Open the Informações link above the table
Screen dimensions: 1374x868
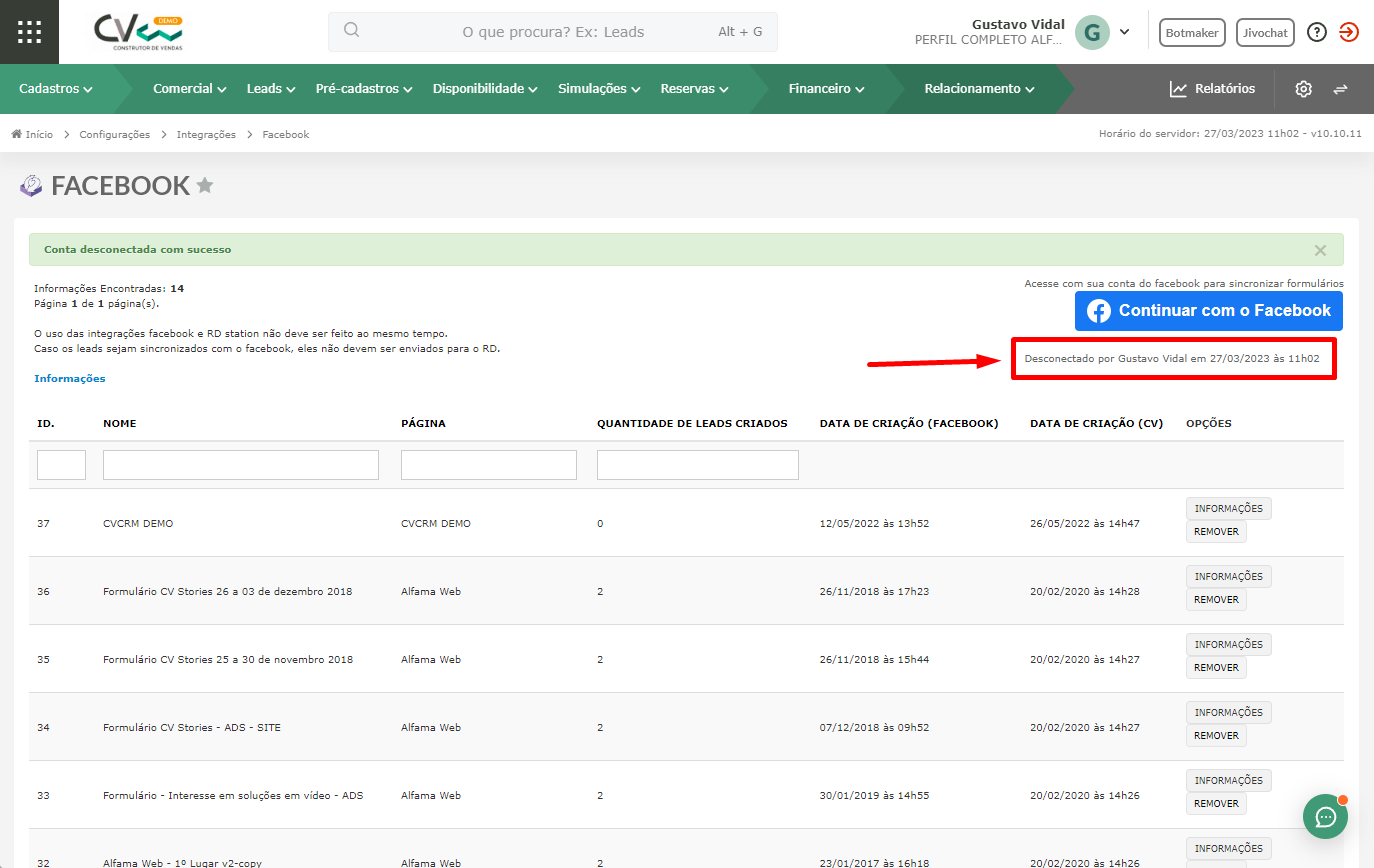pos(70,378)
